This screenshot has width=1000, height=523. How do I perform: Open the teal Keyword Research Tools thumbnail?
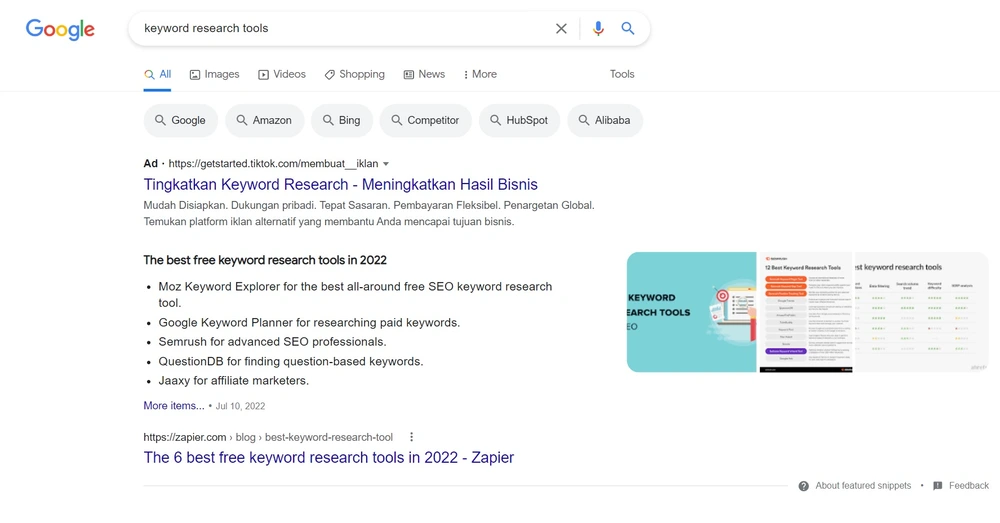(x=691, y=313)
